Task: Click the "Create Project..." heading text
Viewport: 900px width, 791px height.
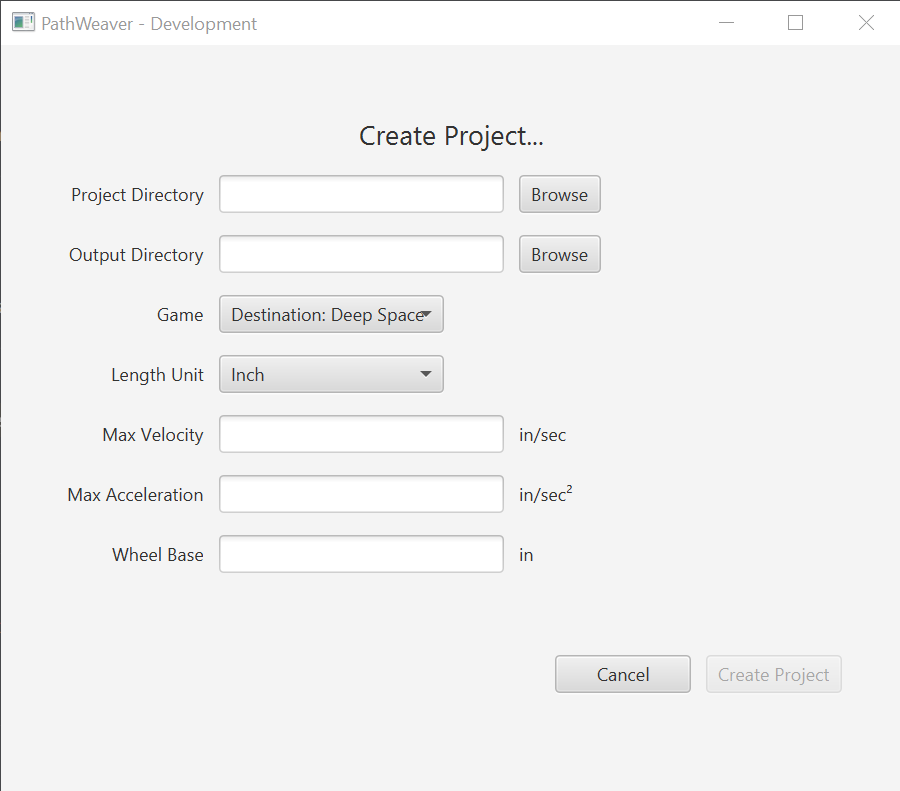Action: point(451,136)
